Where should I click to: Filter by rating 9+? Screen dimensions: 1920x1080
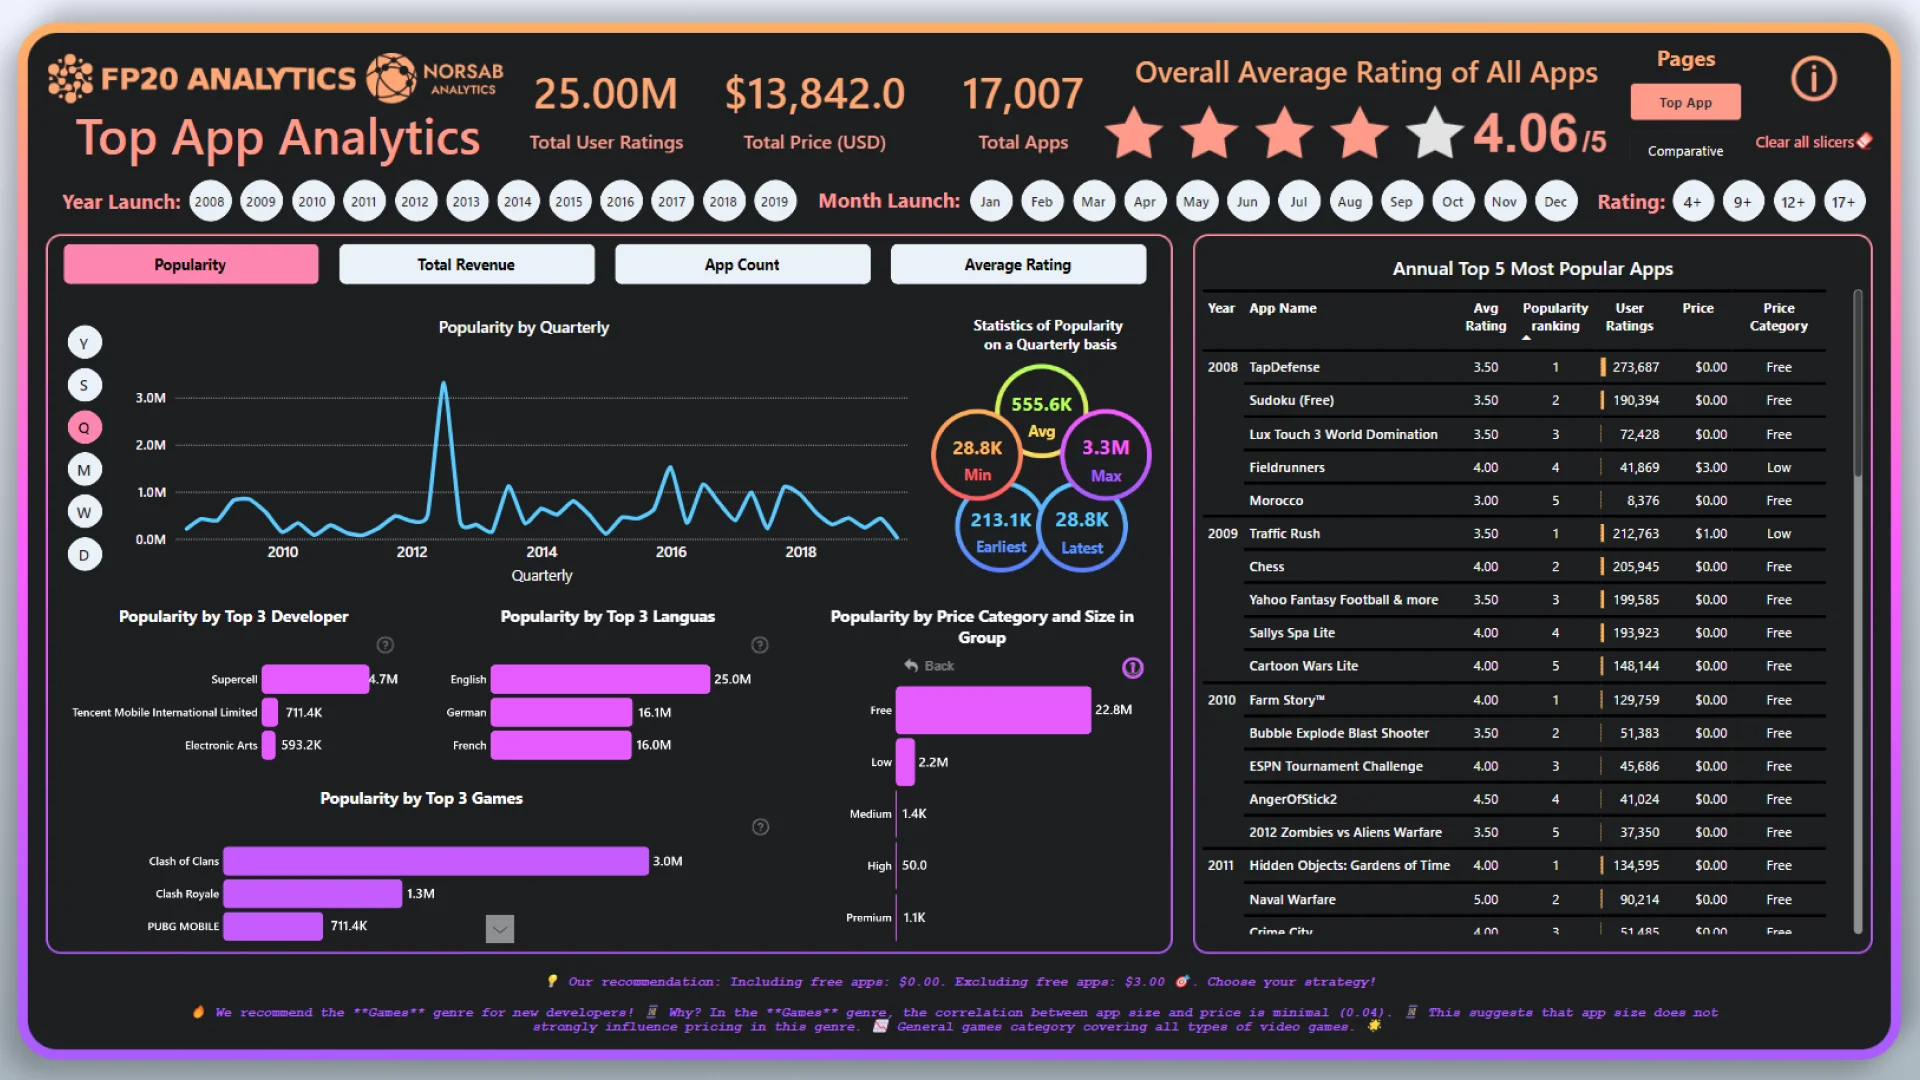click(x=1743, y=202)
